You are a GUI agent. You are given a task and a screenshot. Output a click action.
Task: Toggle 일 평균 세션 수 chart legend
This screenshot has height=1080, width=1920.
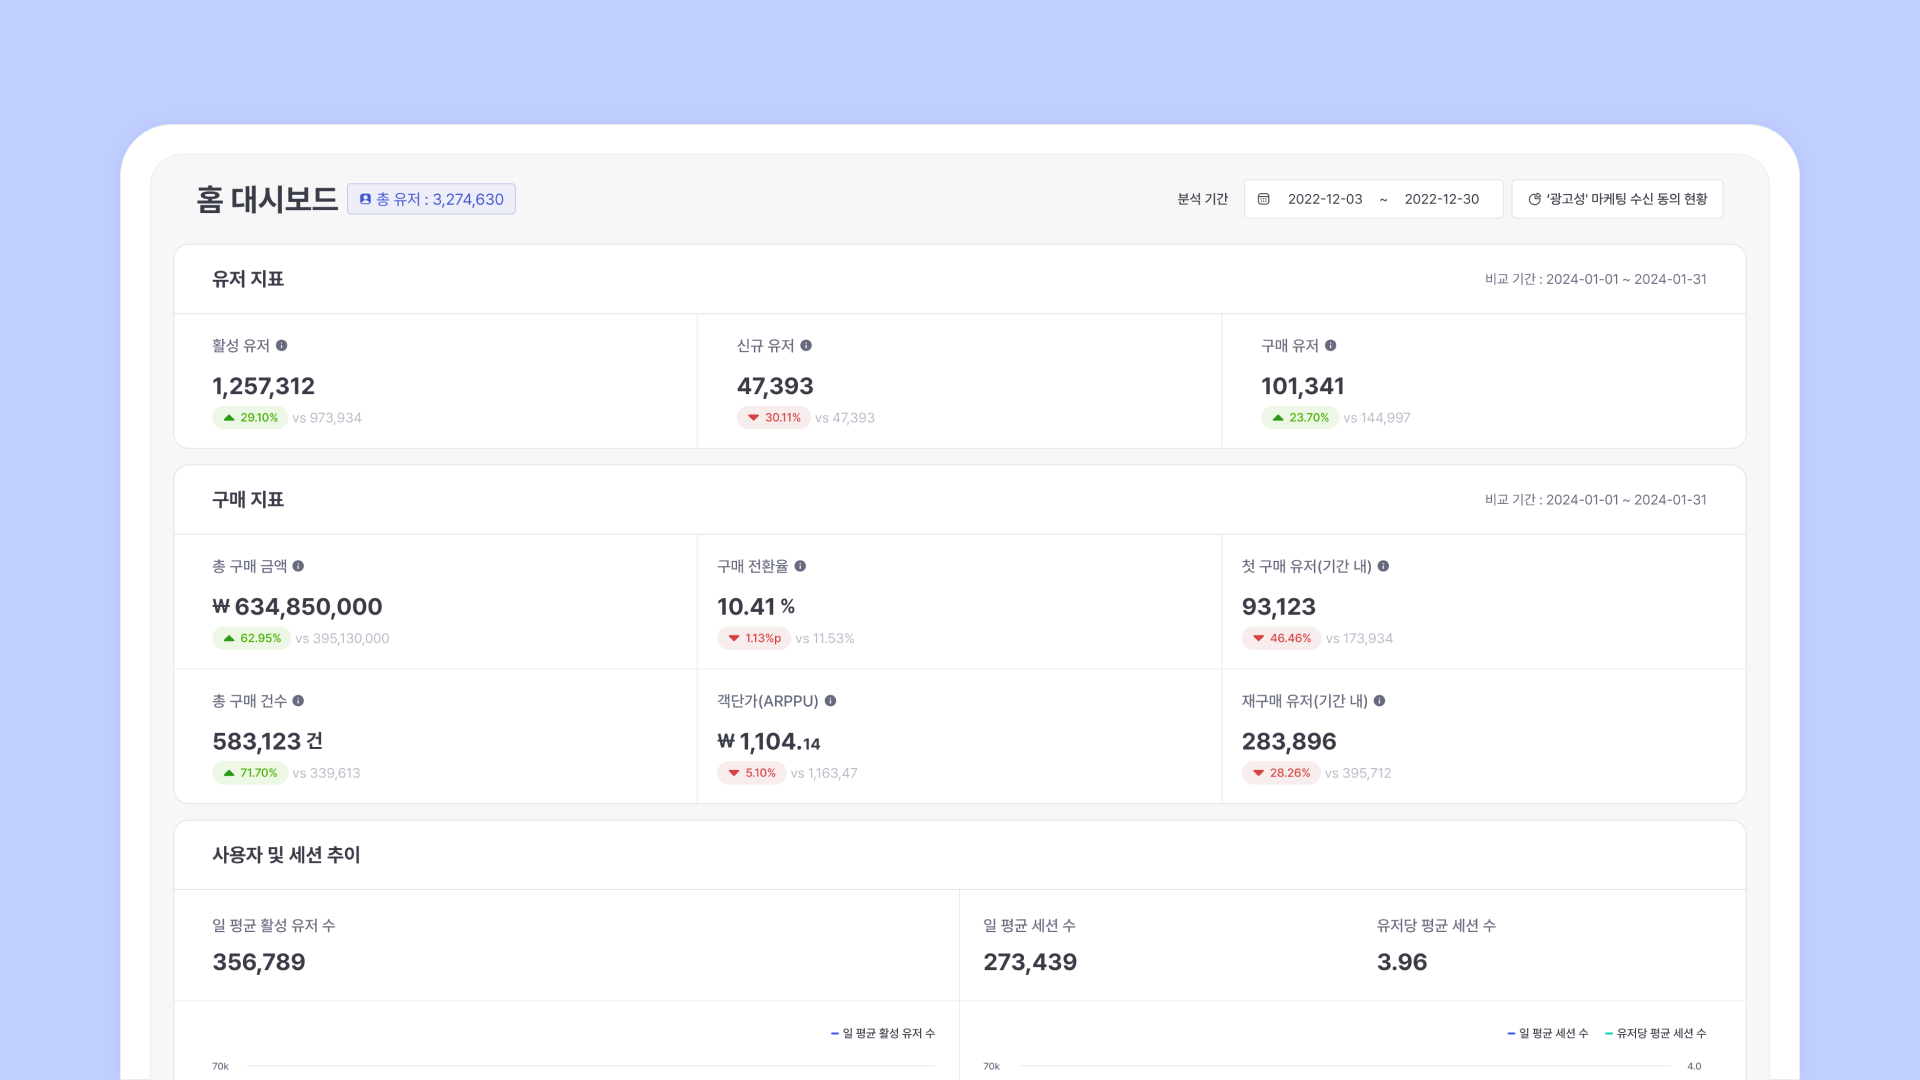1548,1033
